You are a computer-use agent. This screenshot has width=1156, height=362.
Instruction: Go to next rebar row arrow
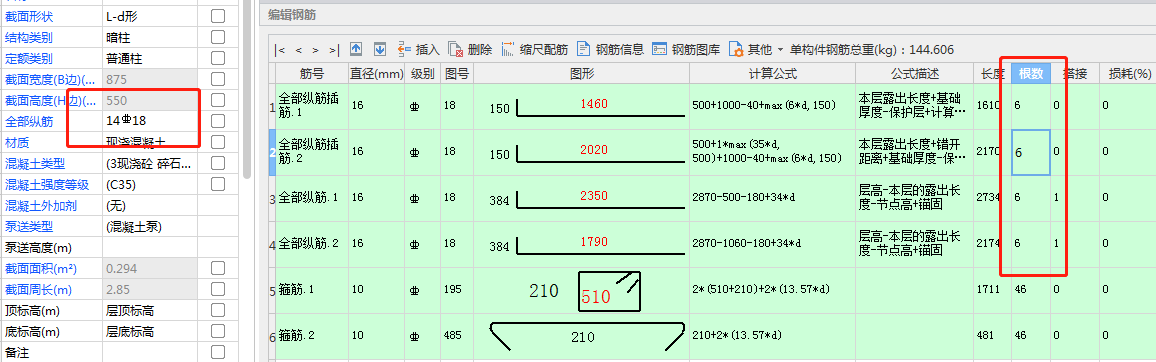pos(316,50)
